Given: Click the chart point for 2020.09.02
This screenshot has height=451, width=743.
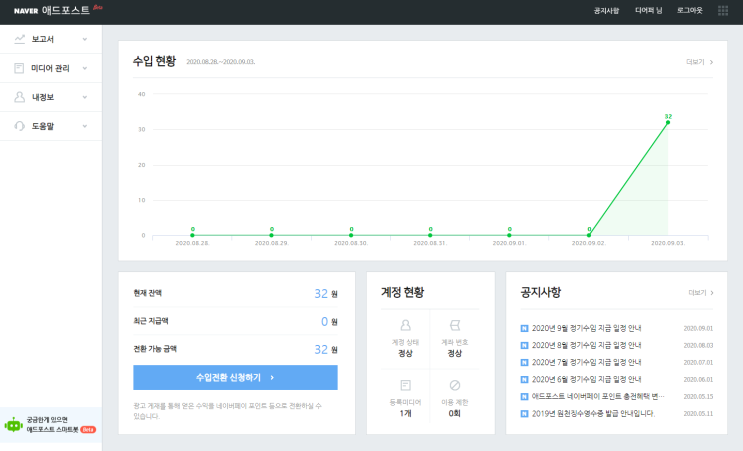Looking at the screenshot, I should coord(589,235).
